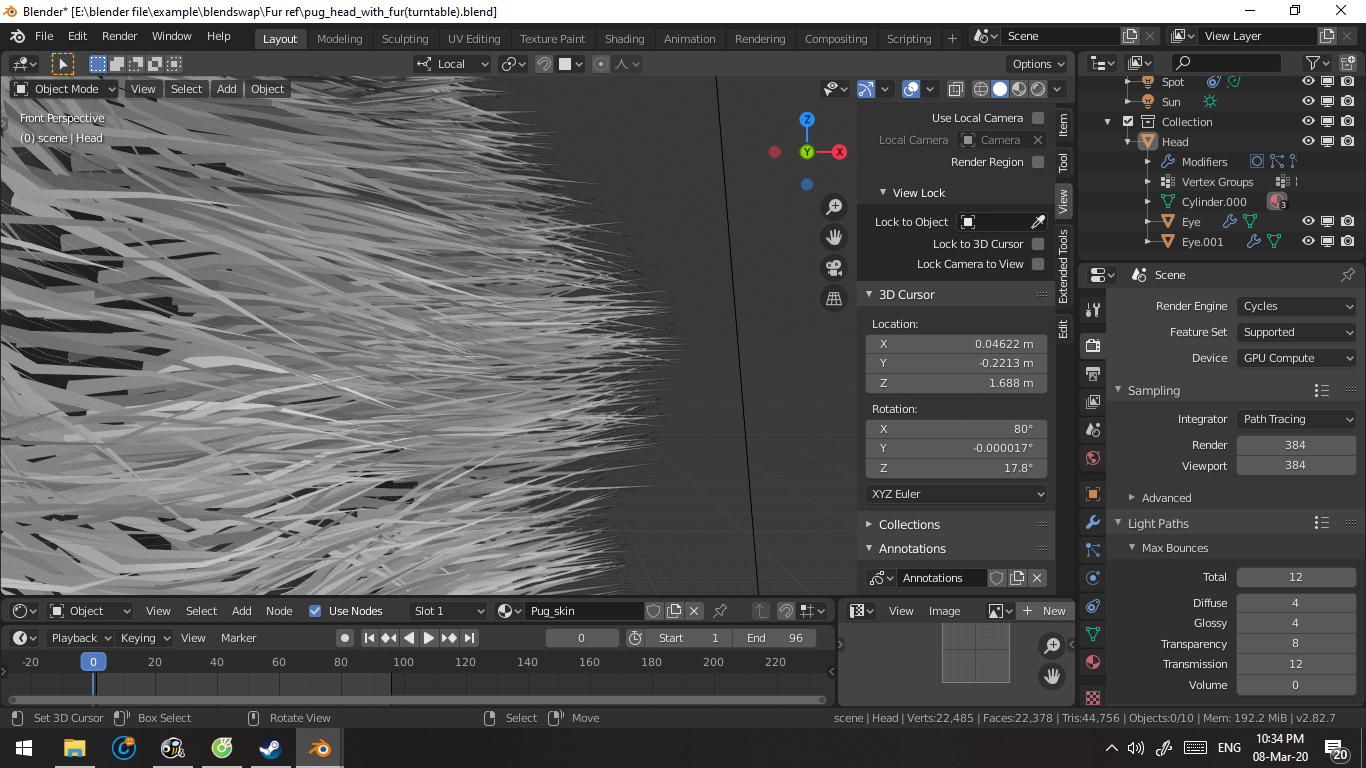Open the Render Engine dropdown
This screenshot has width=1366, height=768.
pos(1296,306)
